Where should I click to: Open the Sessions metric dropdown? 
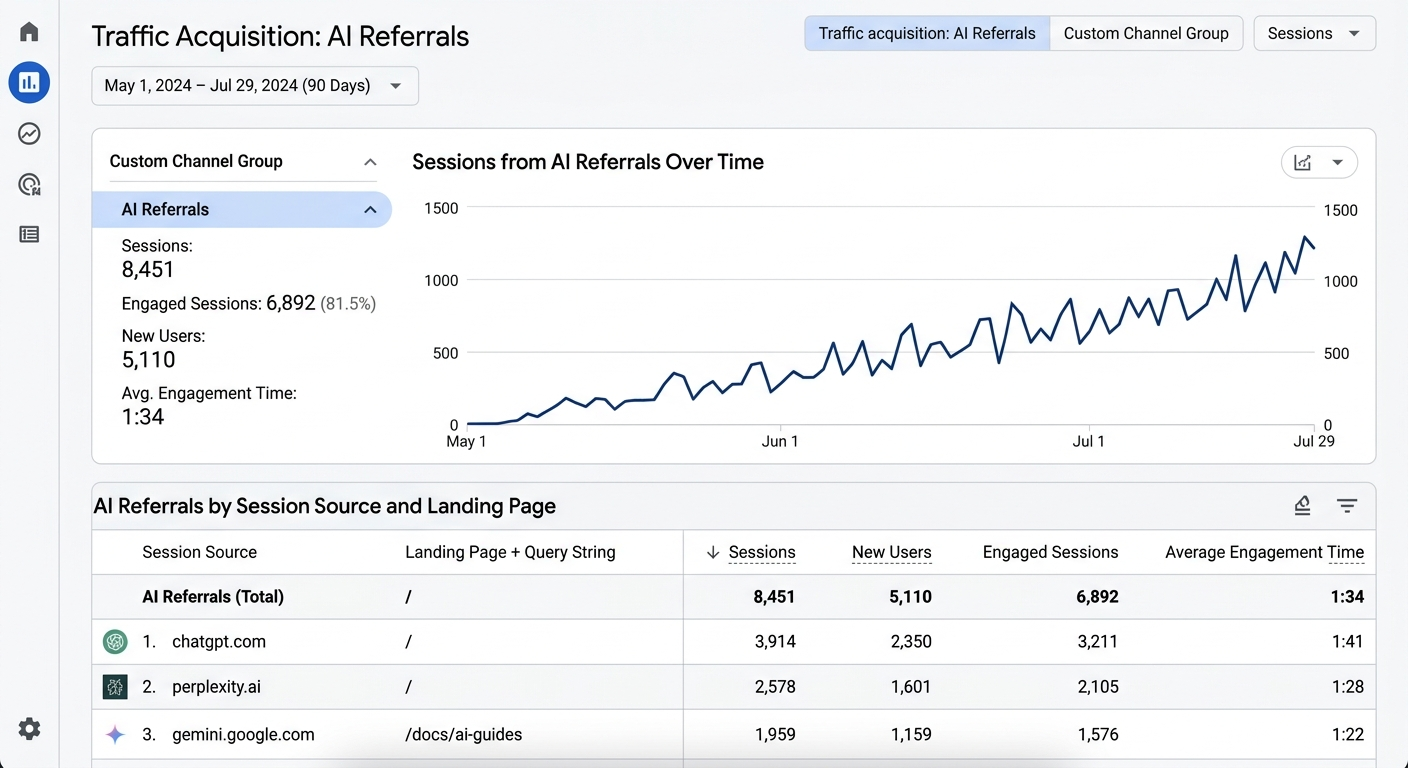tap(1314, 33)
